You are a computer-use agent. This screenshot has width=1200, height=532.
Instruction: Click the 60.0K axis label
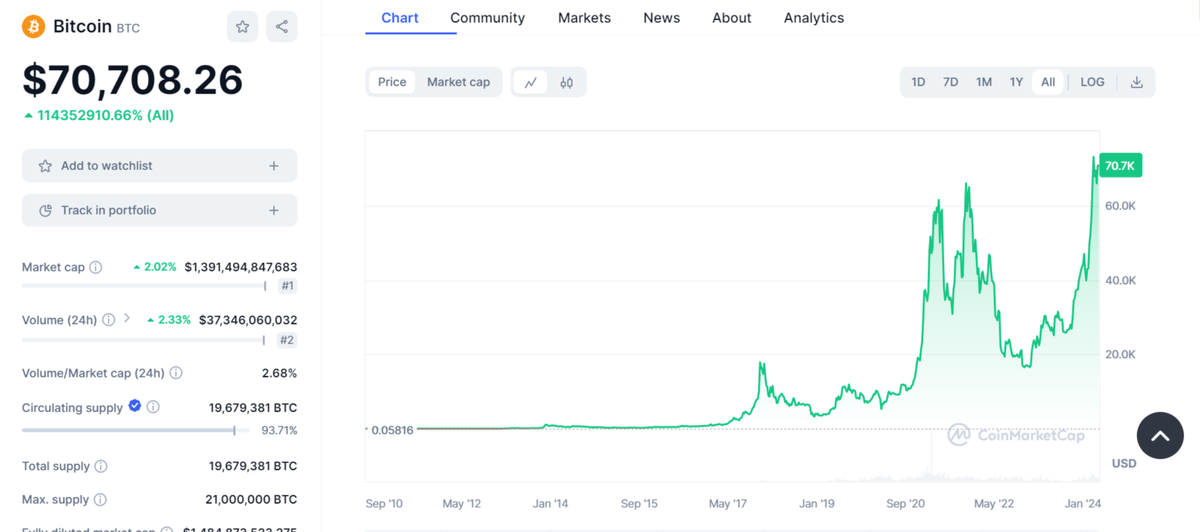pyautogui.click(x=1120, y=205)
